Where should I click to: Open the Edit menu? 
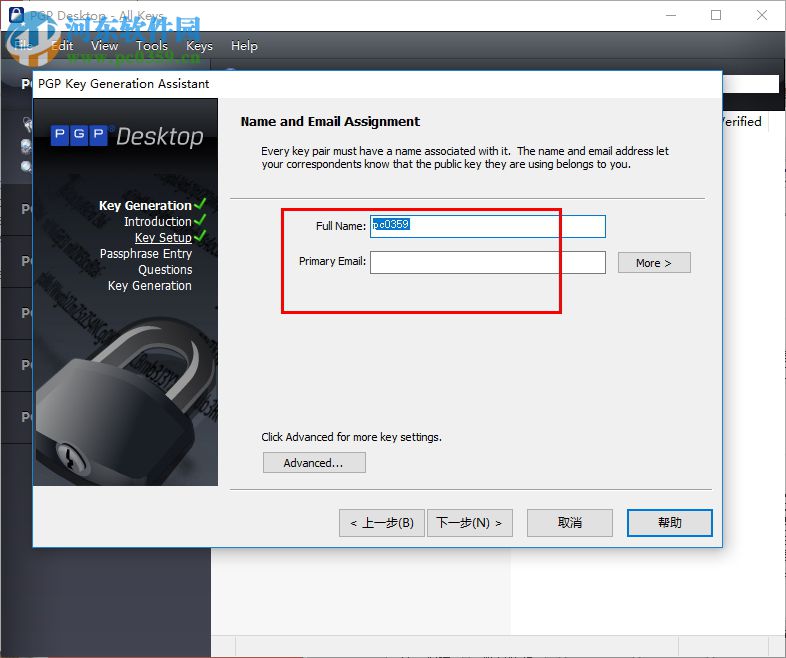point(62,46)
